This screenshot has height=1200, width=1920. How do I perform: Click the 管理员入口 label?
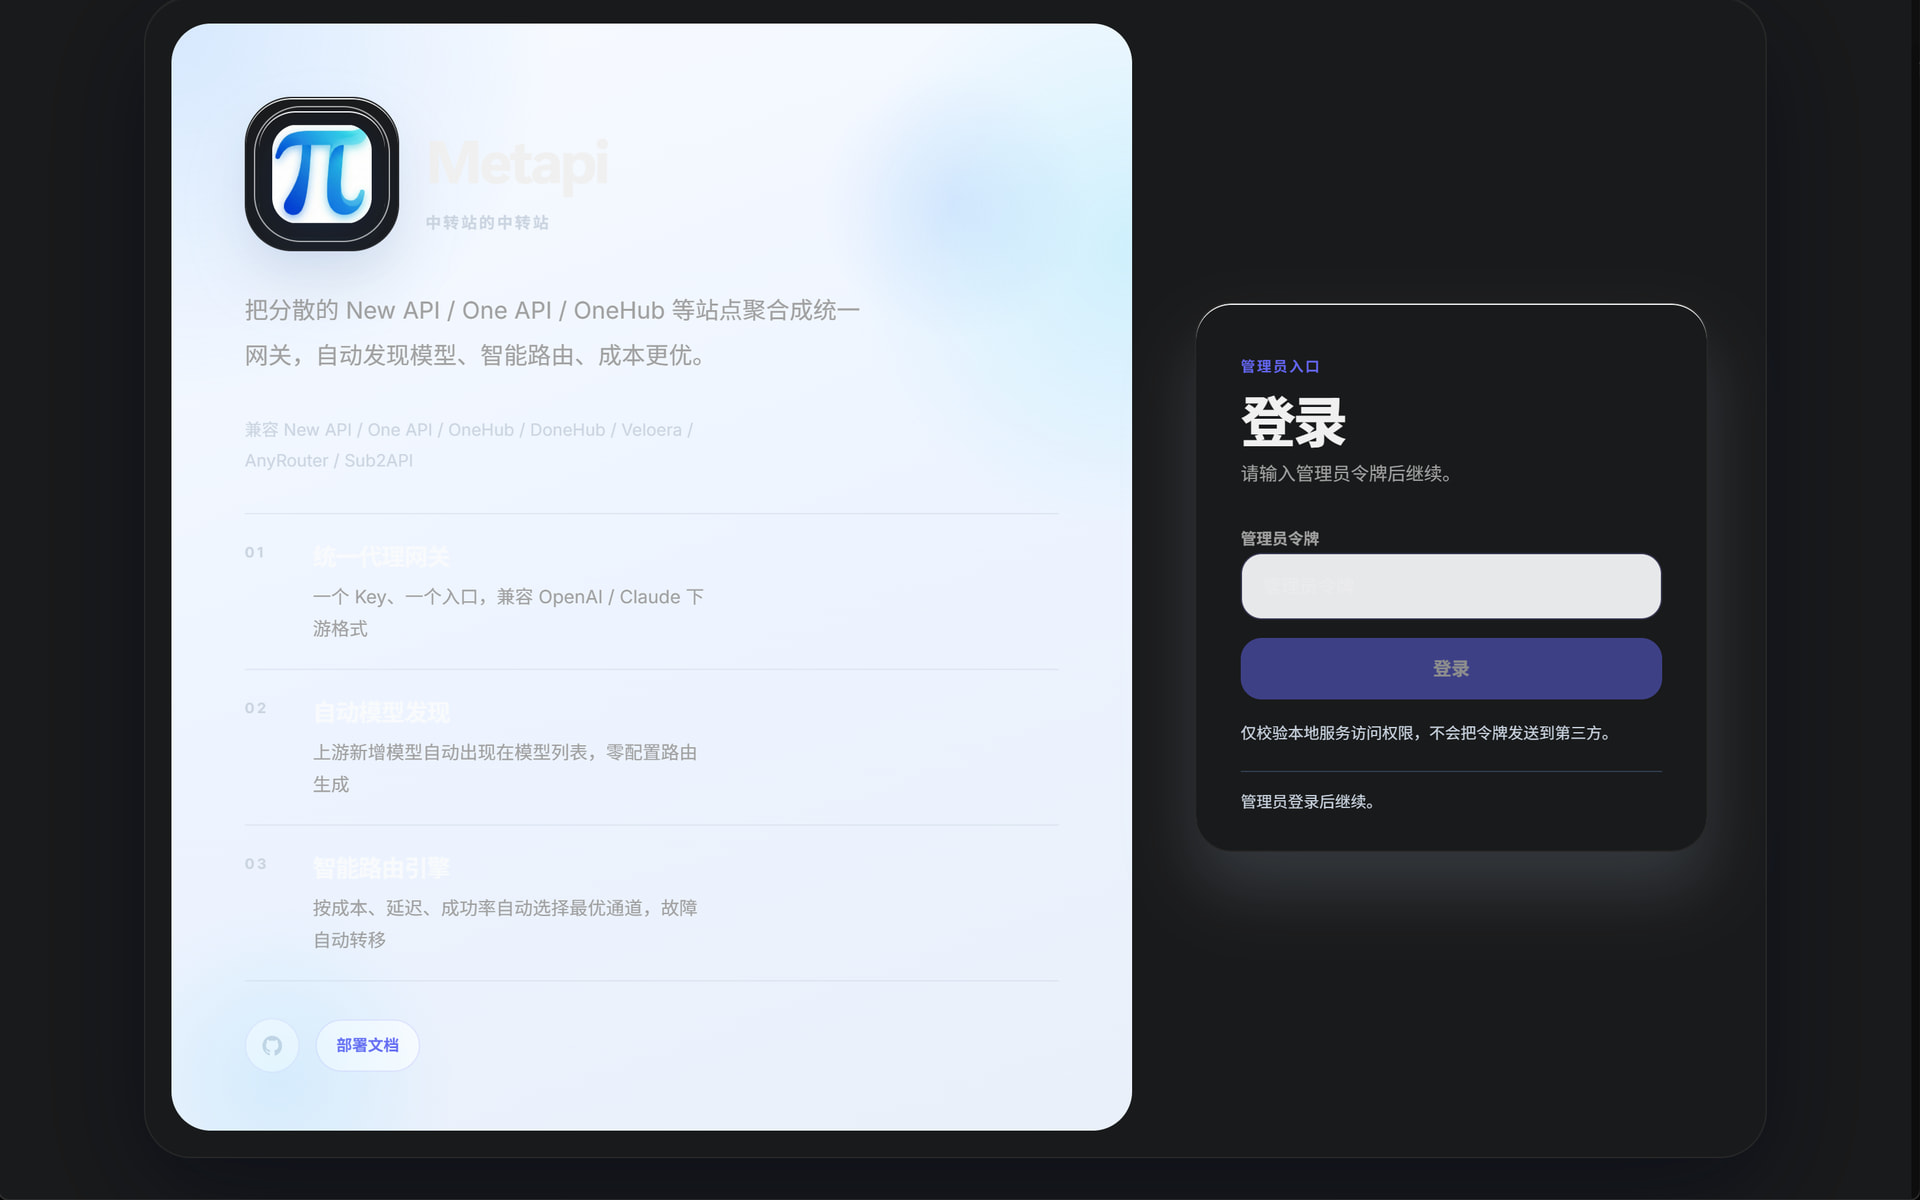(x=1280, y=367)
